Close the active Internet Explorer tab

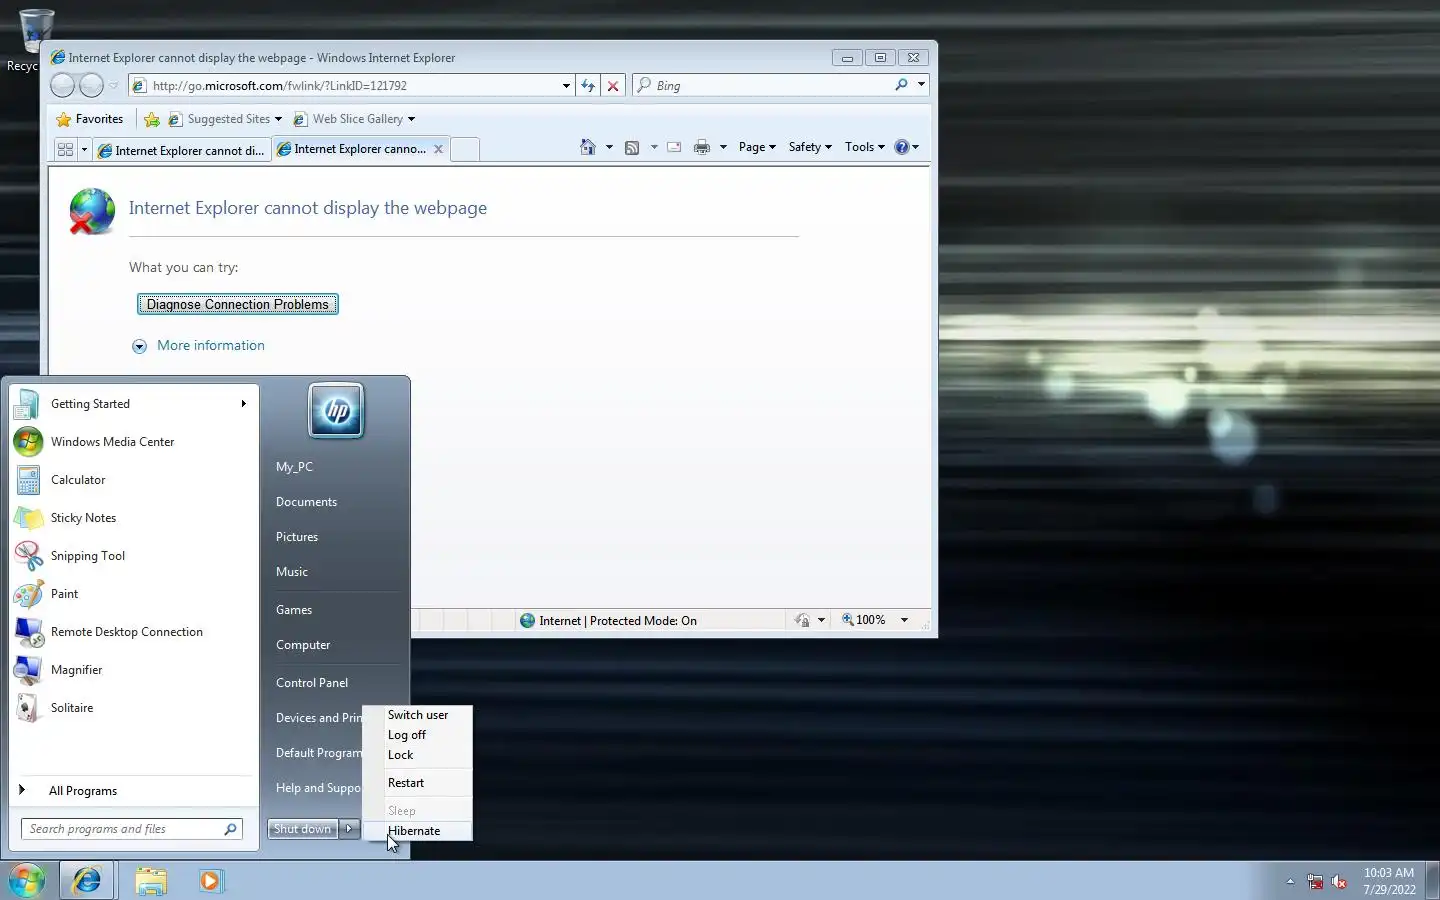[438, 149]
